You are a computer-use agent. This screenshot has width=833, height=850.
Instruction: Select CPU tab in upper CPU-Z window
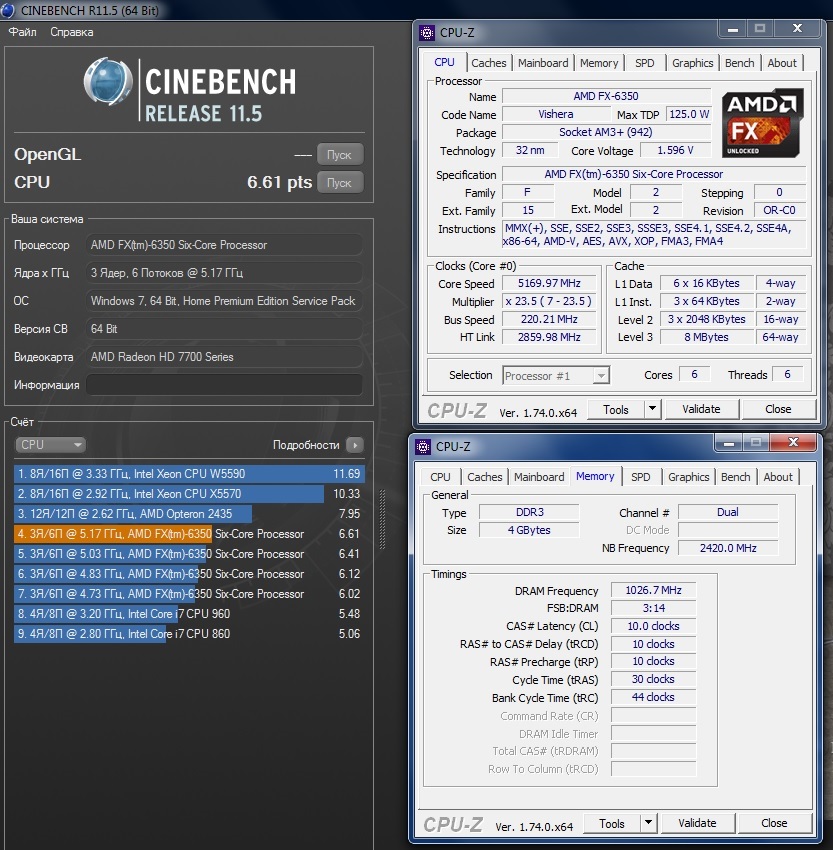click(x=444, y=62)
